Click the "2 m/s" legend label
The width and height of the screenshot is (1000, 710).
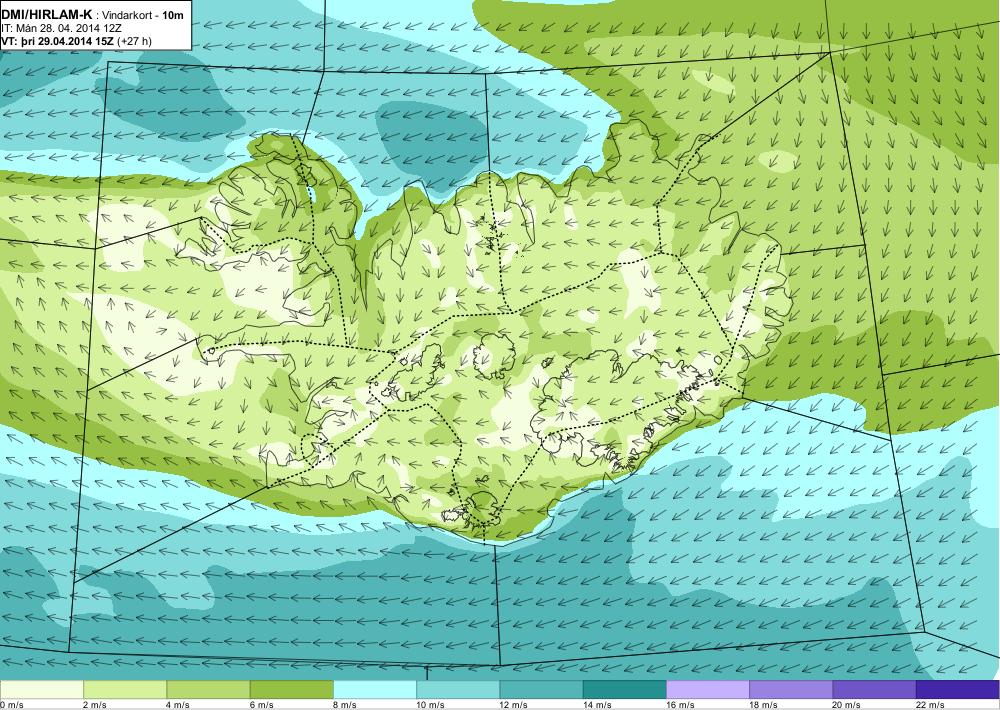(95, 705)
